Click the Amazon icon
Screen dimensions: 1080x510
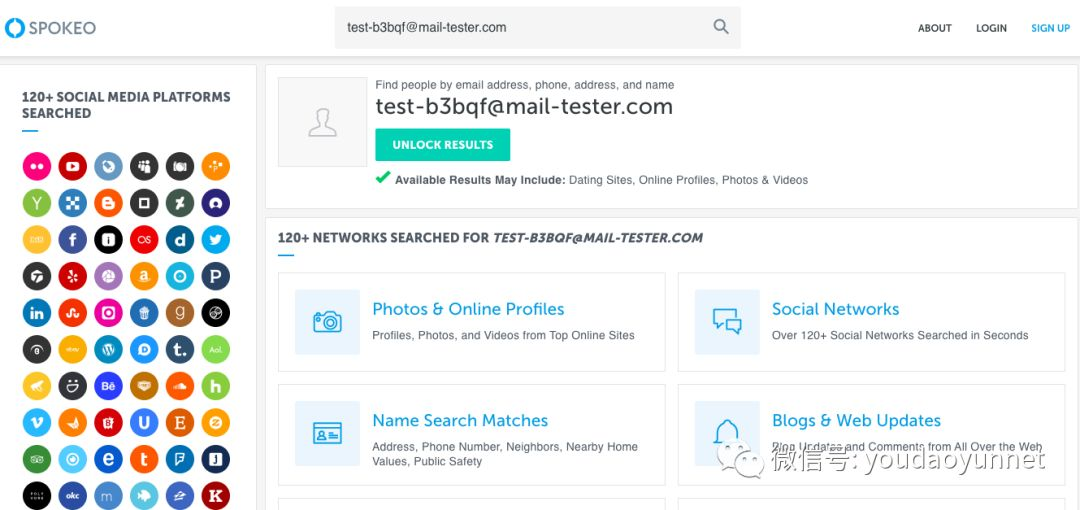[x=144, y=276]
